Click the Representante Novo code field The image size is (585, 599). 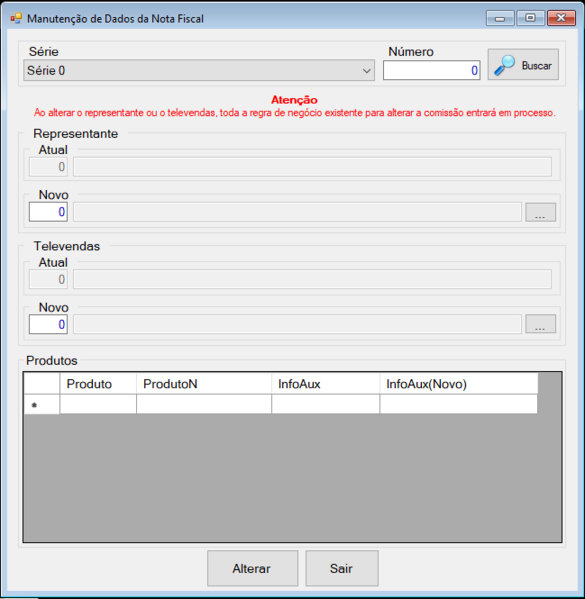coord(48,212)
